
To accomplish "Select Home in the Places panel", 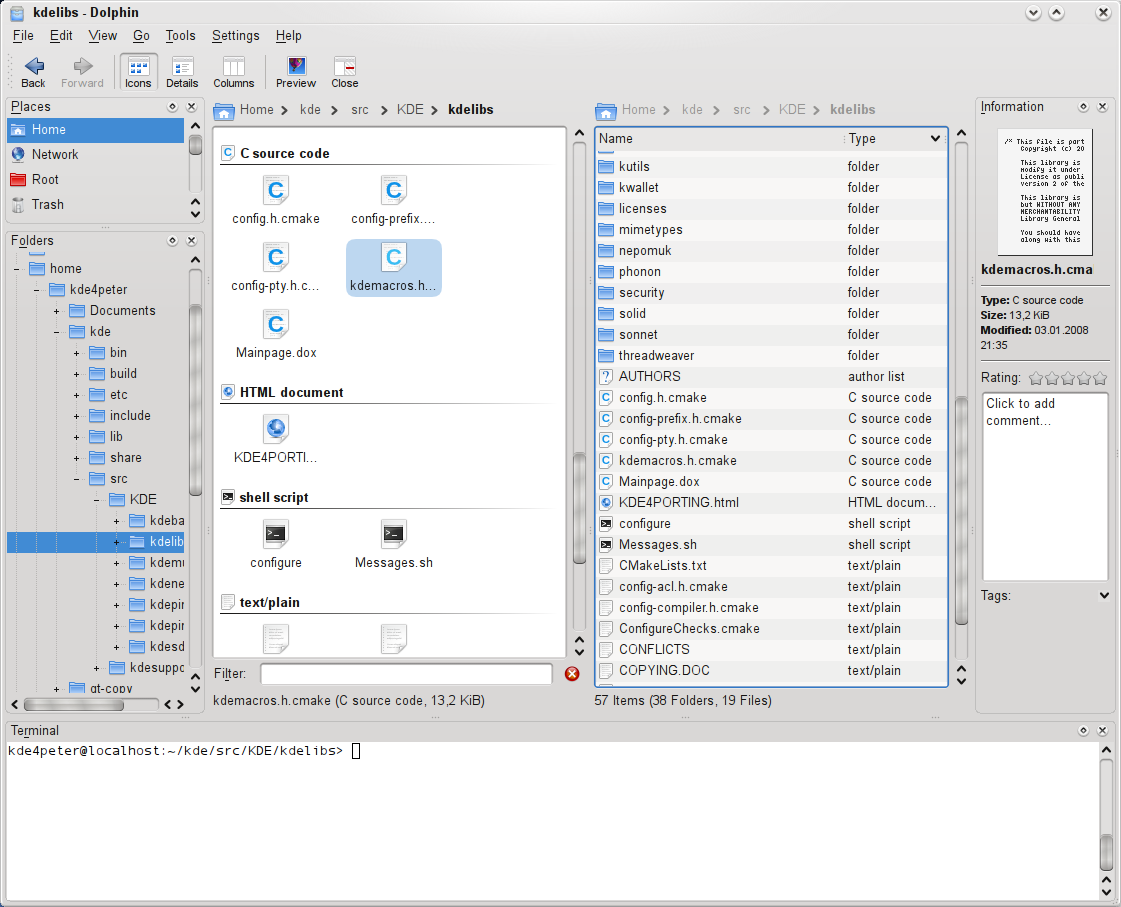I will point(96,130).
